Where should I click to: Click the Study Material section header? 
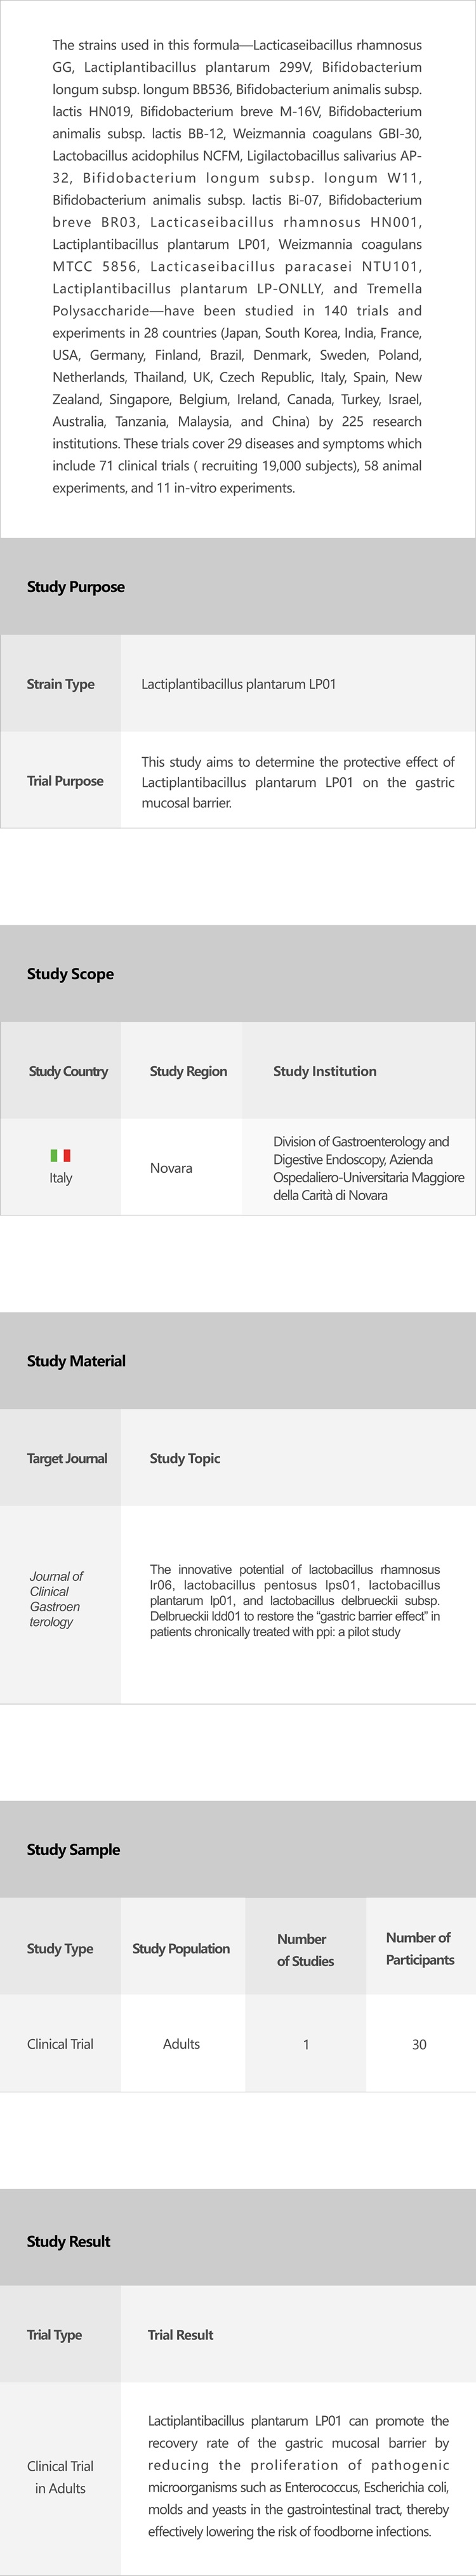[x=76, y=1361]
